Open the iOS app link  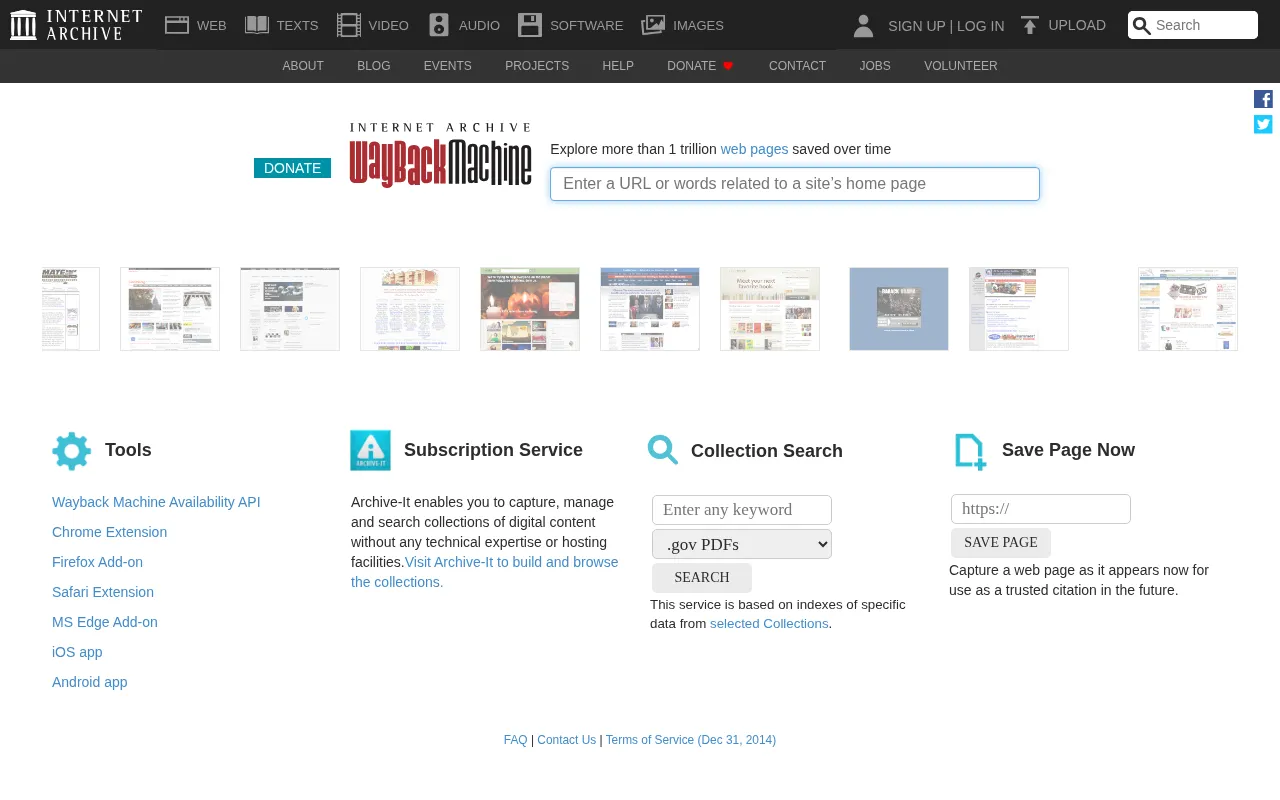(77, 652)
